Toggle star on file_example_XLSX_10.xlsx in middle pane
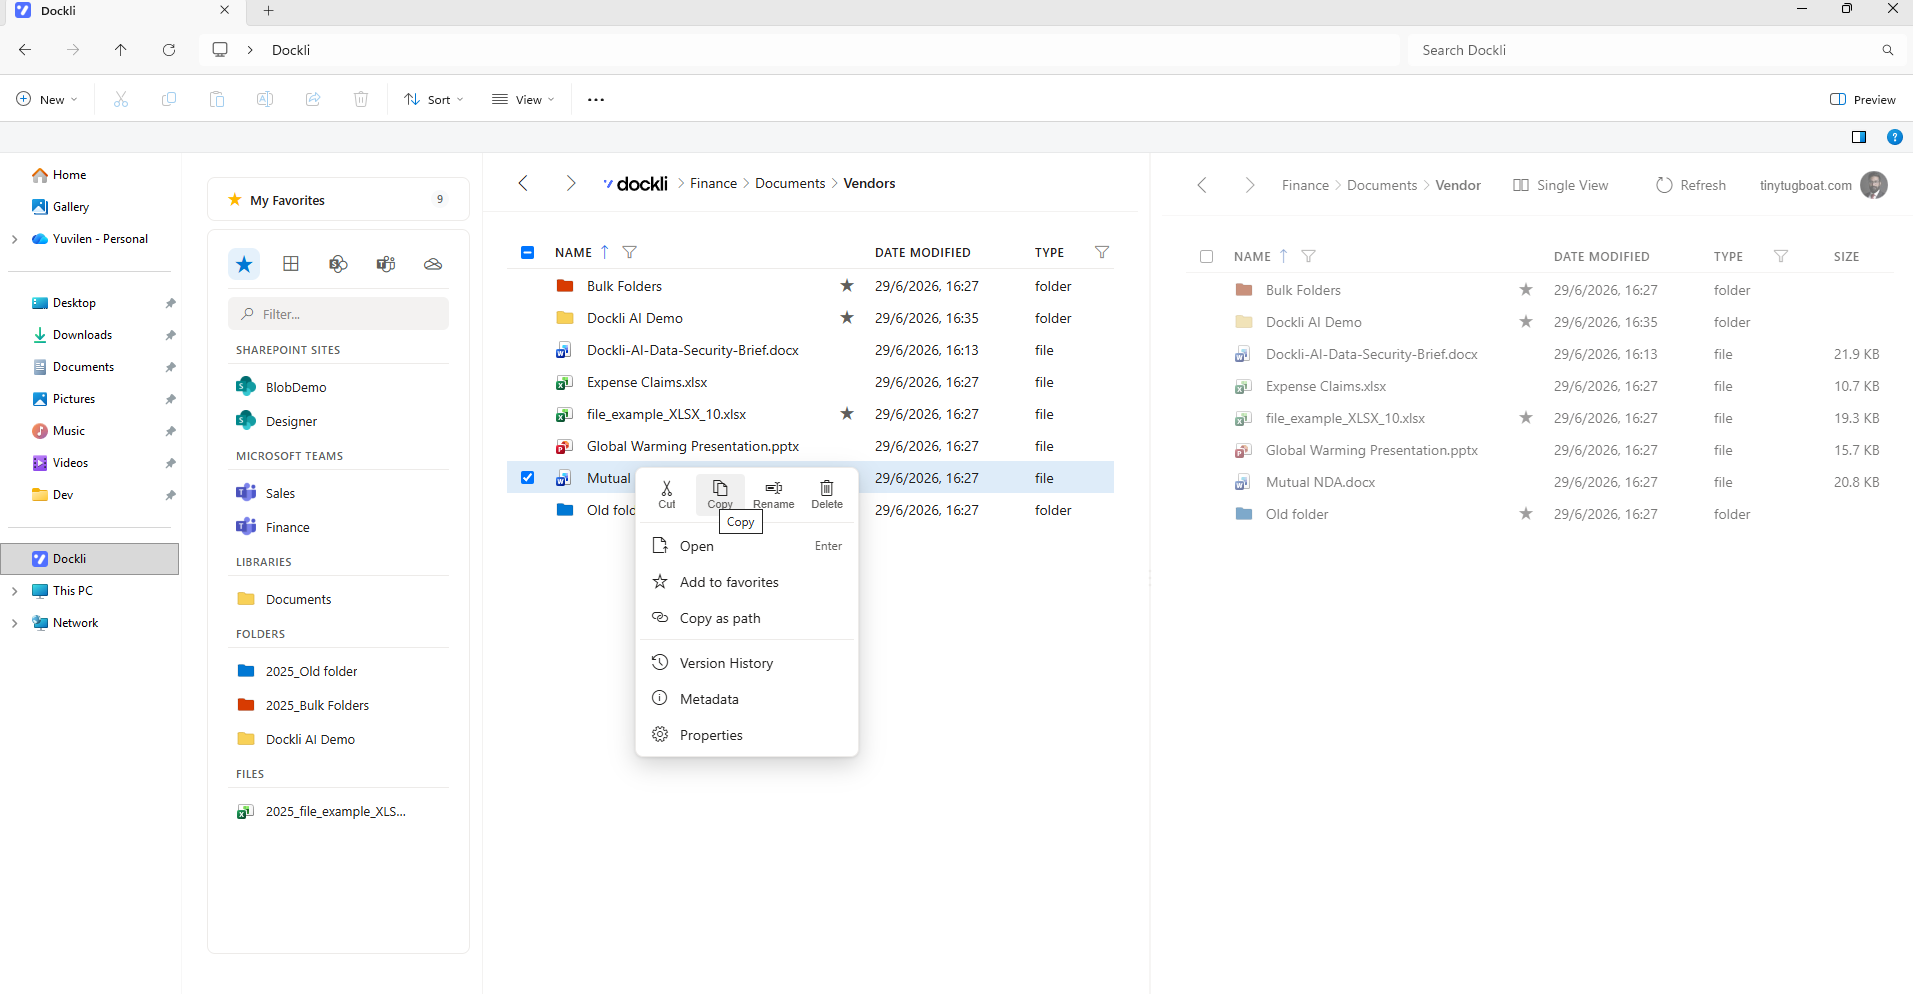1913x994 pixels. pyautogui.click(x=847, y=414)
